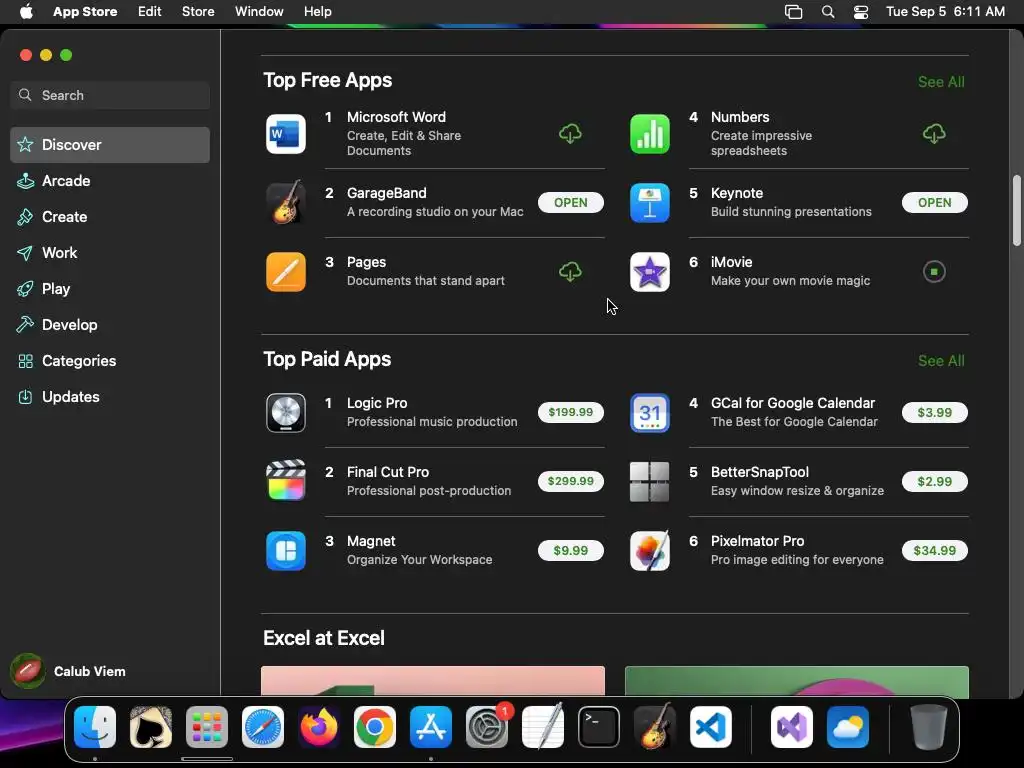Open the Window menu
1024x768 pixels.
[259, 12]
